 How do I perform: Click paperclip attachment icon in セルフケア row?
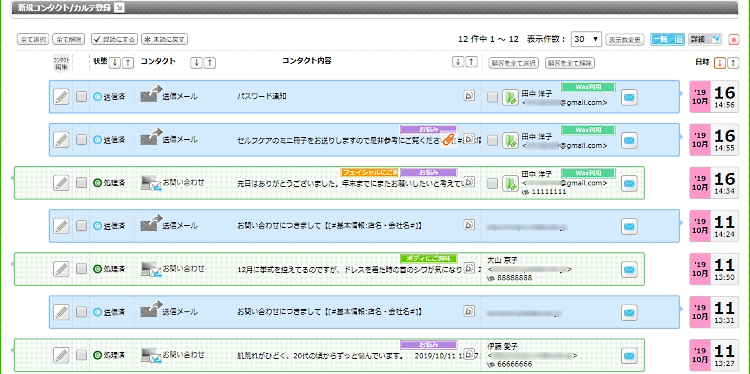[448, 139]
